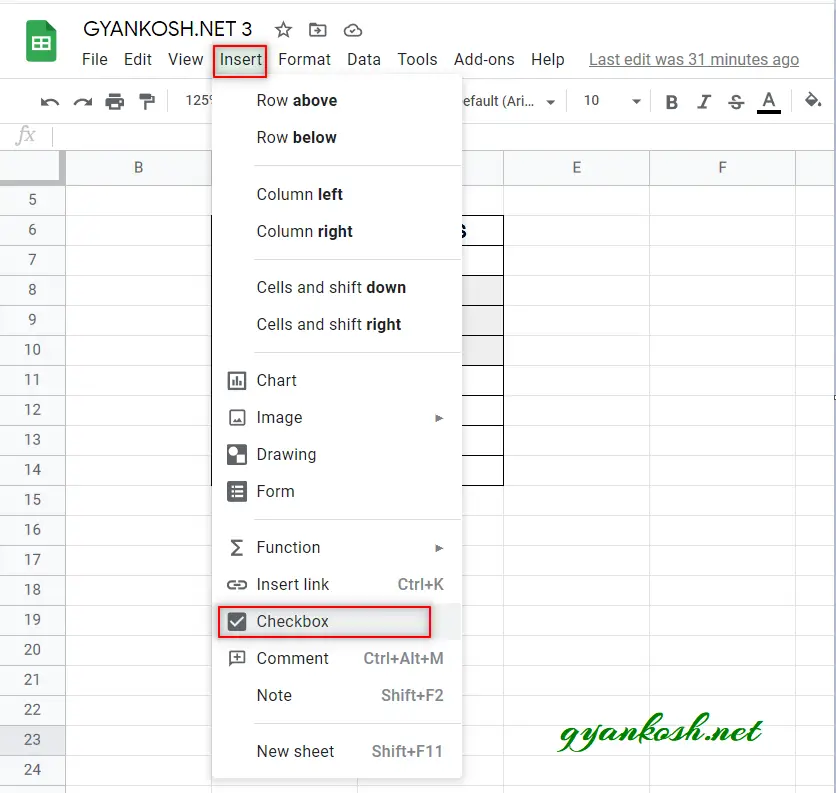This screenshot has height=793, width=836.
Task: Select all cells corner button
Action: [x=32, y=167]
